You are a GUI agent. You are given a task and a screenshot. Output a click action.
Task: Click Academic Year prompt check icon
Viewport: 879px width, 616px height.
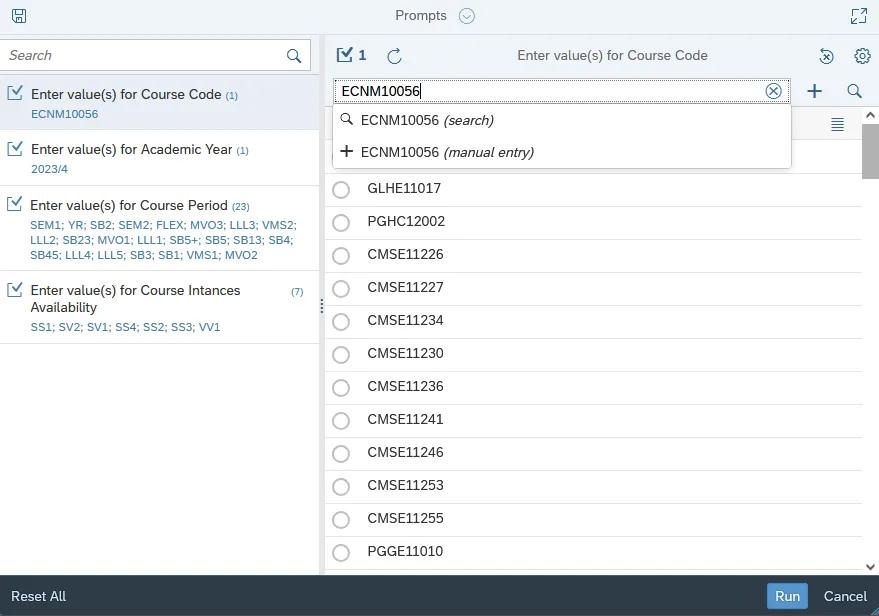tap(15, 148)
